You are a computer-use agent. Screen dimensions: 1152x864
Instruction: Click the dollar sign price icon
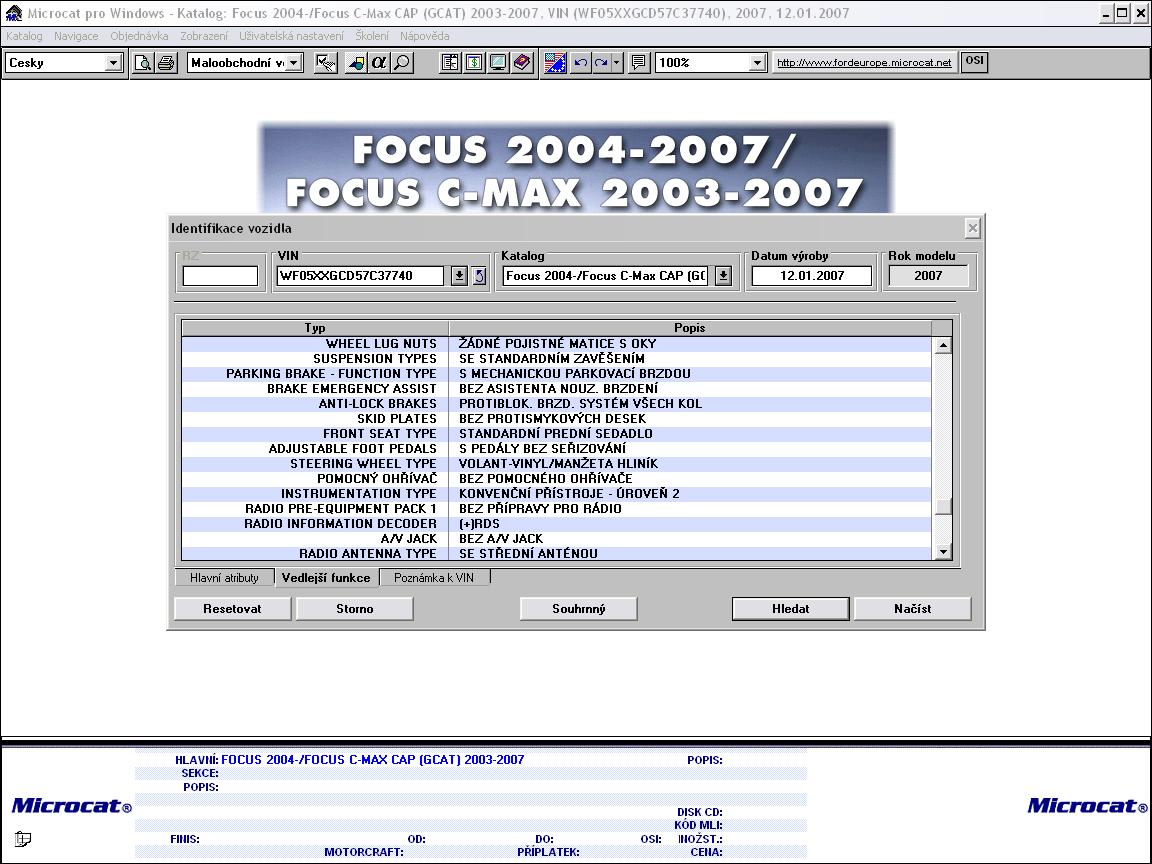[473, 63]
